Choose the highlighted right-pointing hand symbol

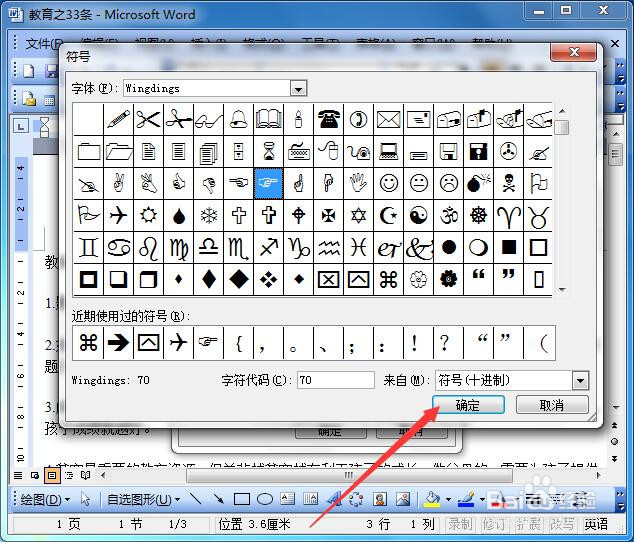pos(268,184)
